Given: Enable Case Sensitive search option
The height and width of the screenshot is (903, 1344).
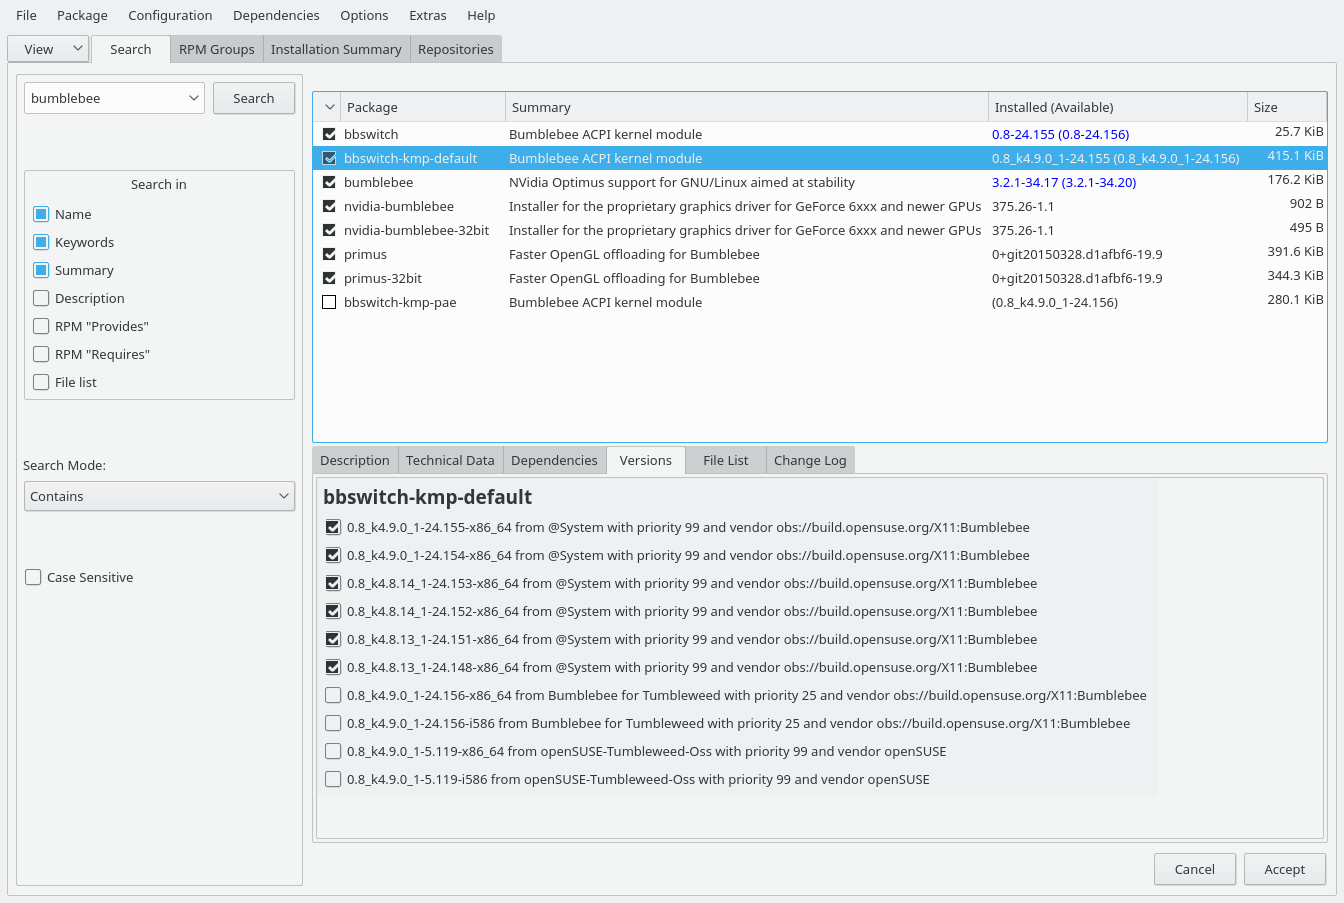Looking at the screenshot, I should coord(33,577).
